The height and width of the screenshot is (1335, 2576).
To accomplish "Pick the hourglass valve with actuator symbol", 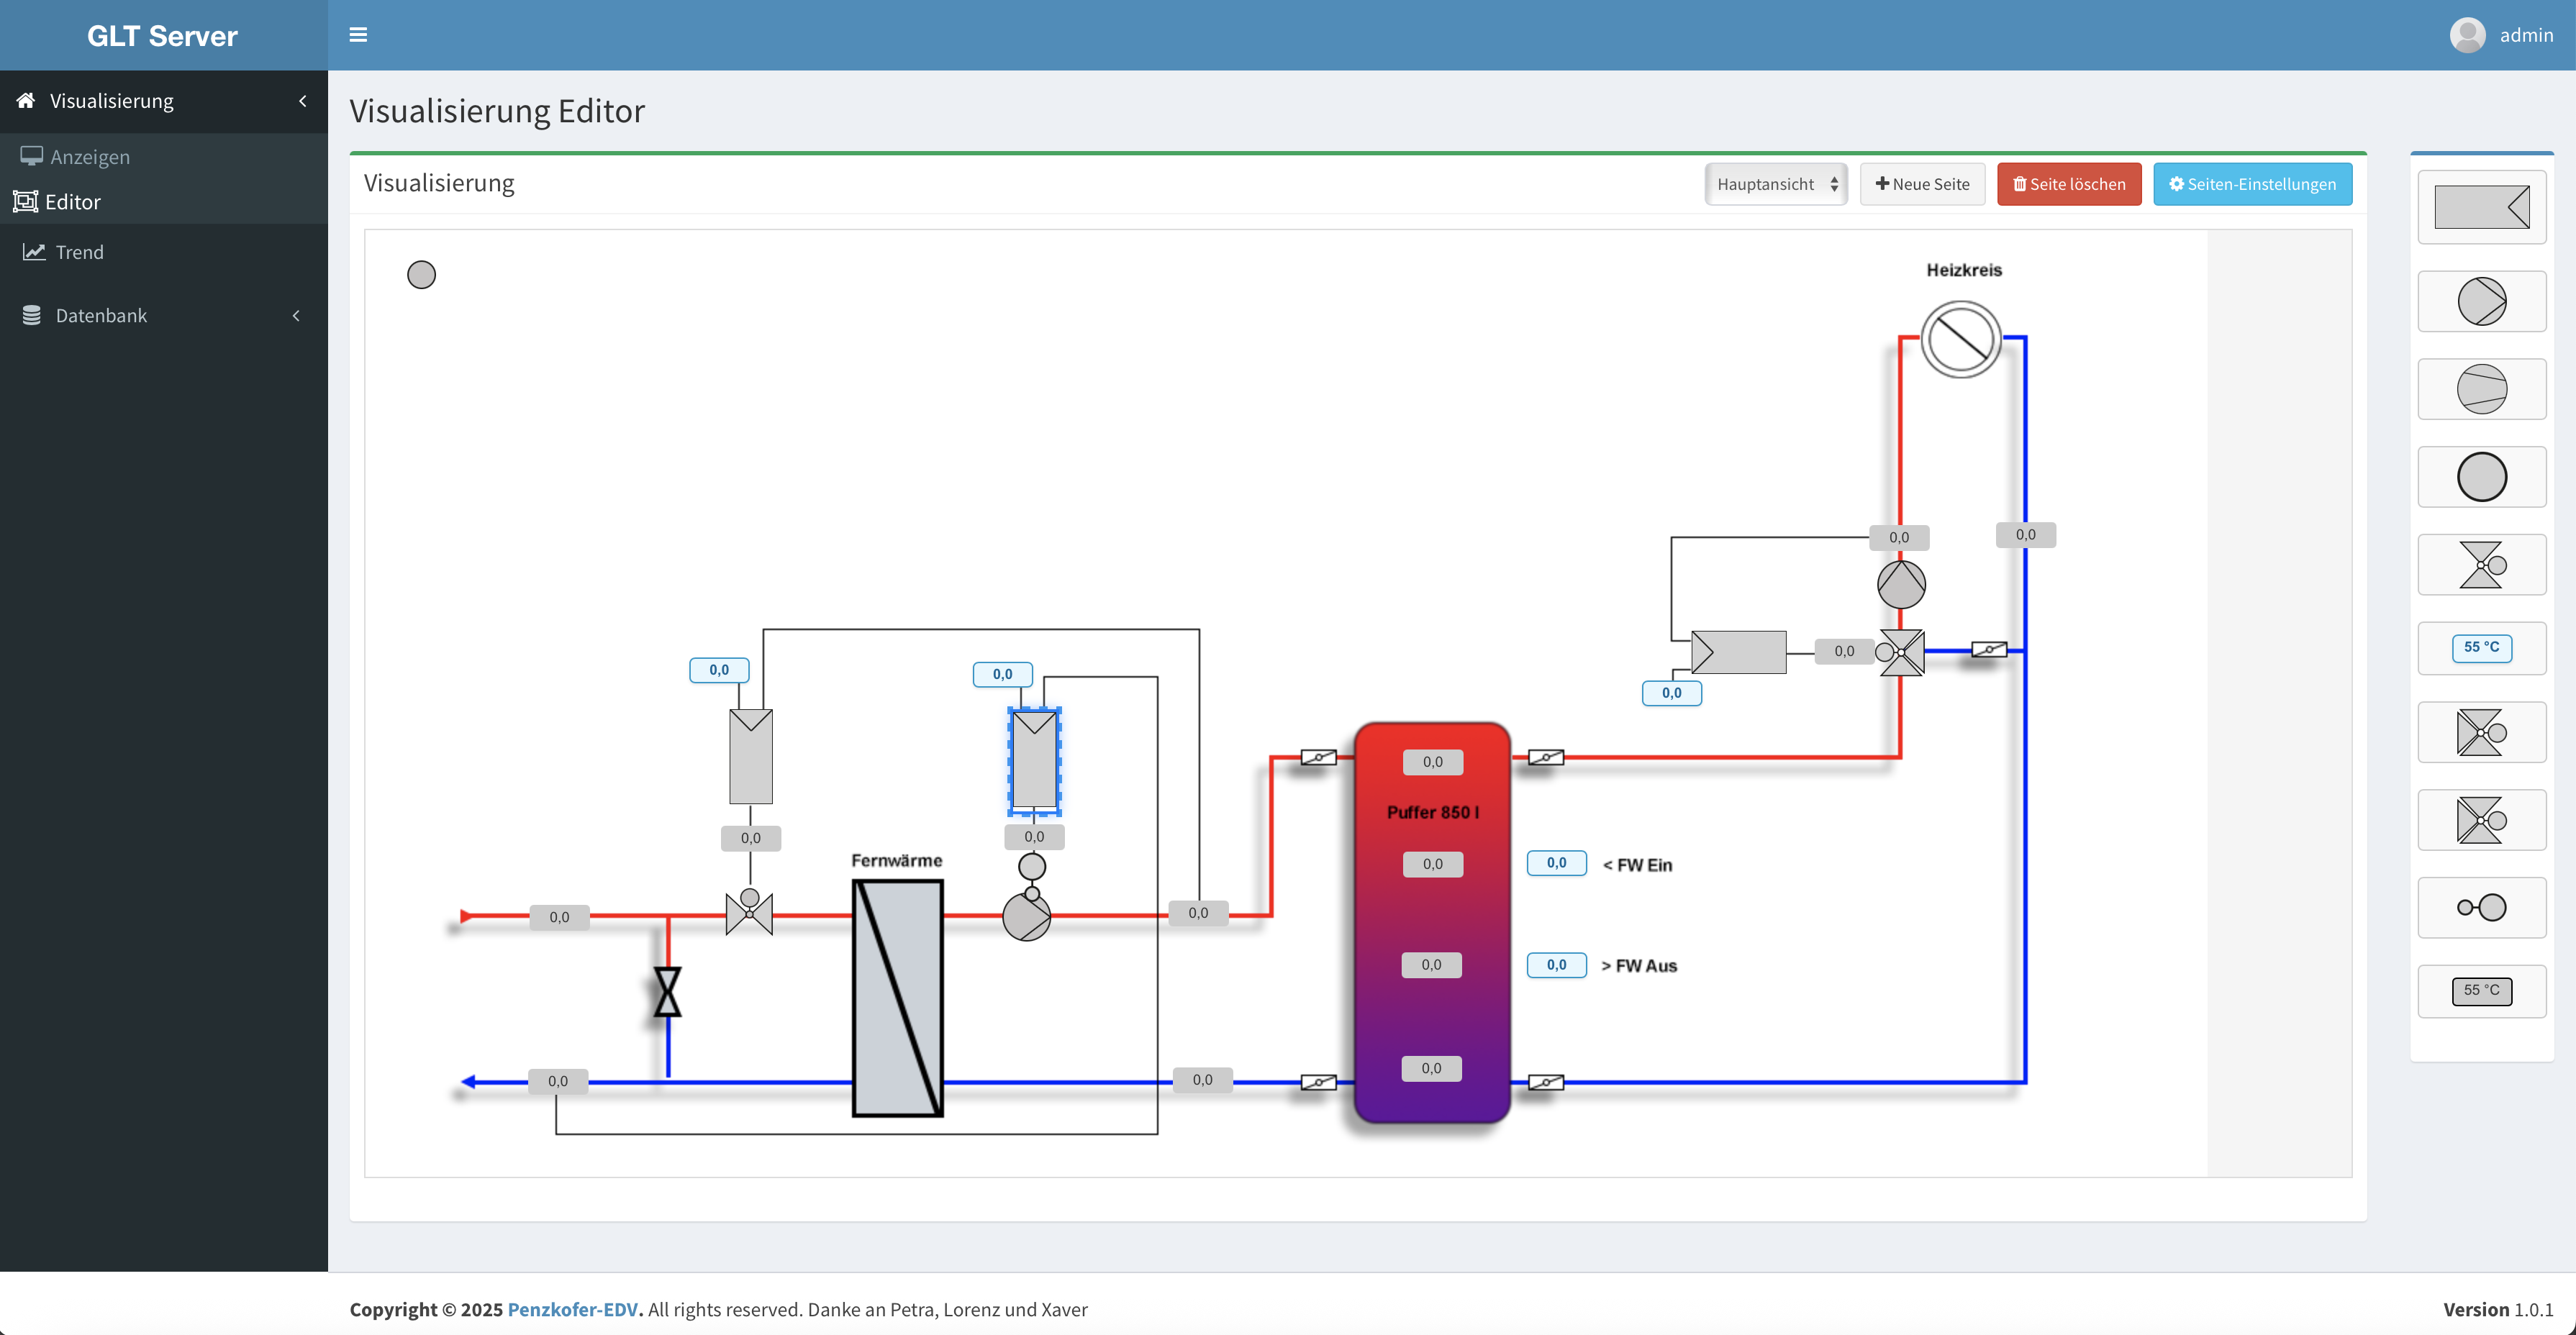I will point(2481,565).
